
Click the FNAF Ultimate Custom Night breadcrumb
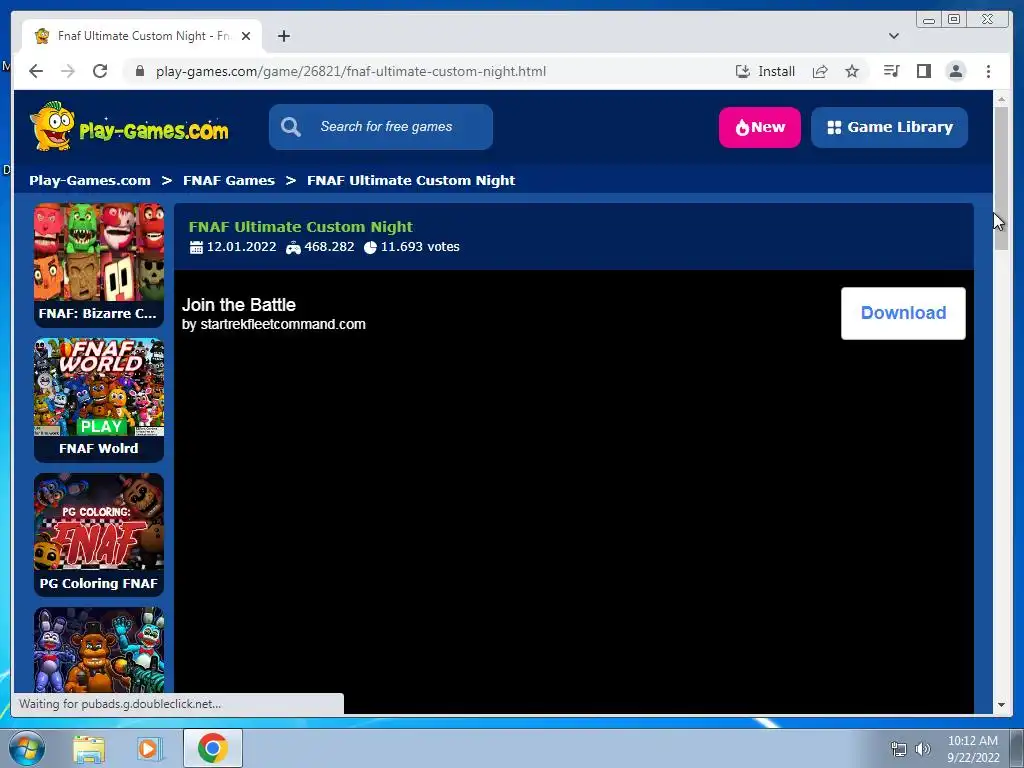[411, 180]
